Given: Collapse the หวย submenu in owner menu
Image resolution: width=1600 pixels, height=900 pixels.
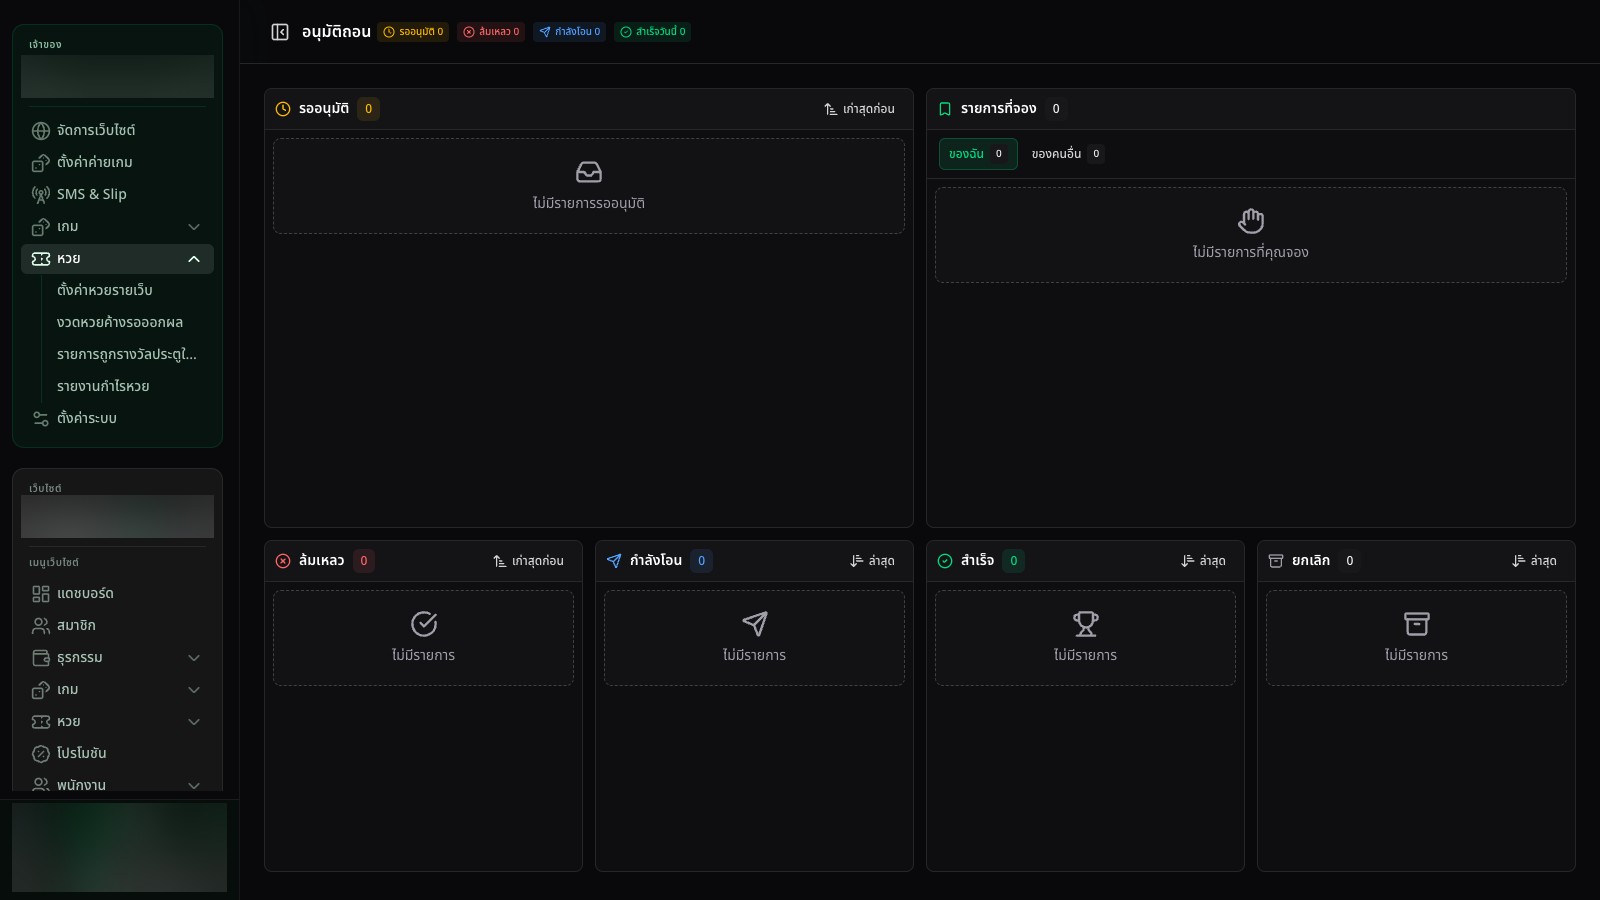Looking at the screenshot, I should (194, 259).
